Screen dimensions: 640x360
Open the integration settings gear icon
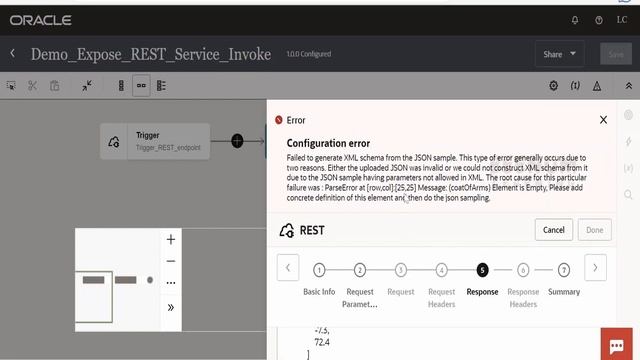coord(553,85)
